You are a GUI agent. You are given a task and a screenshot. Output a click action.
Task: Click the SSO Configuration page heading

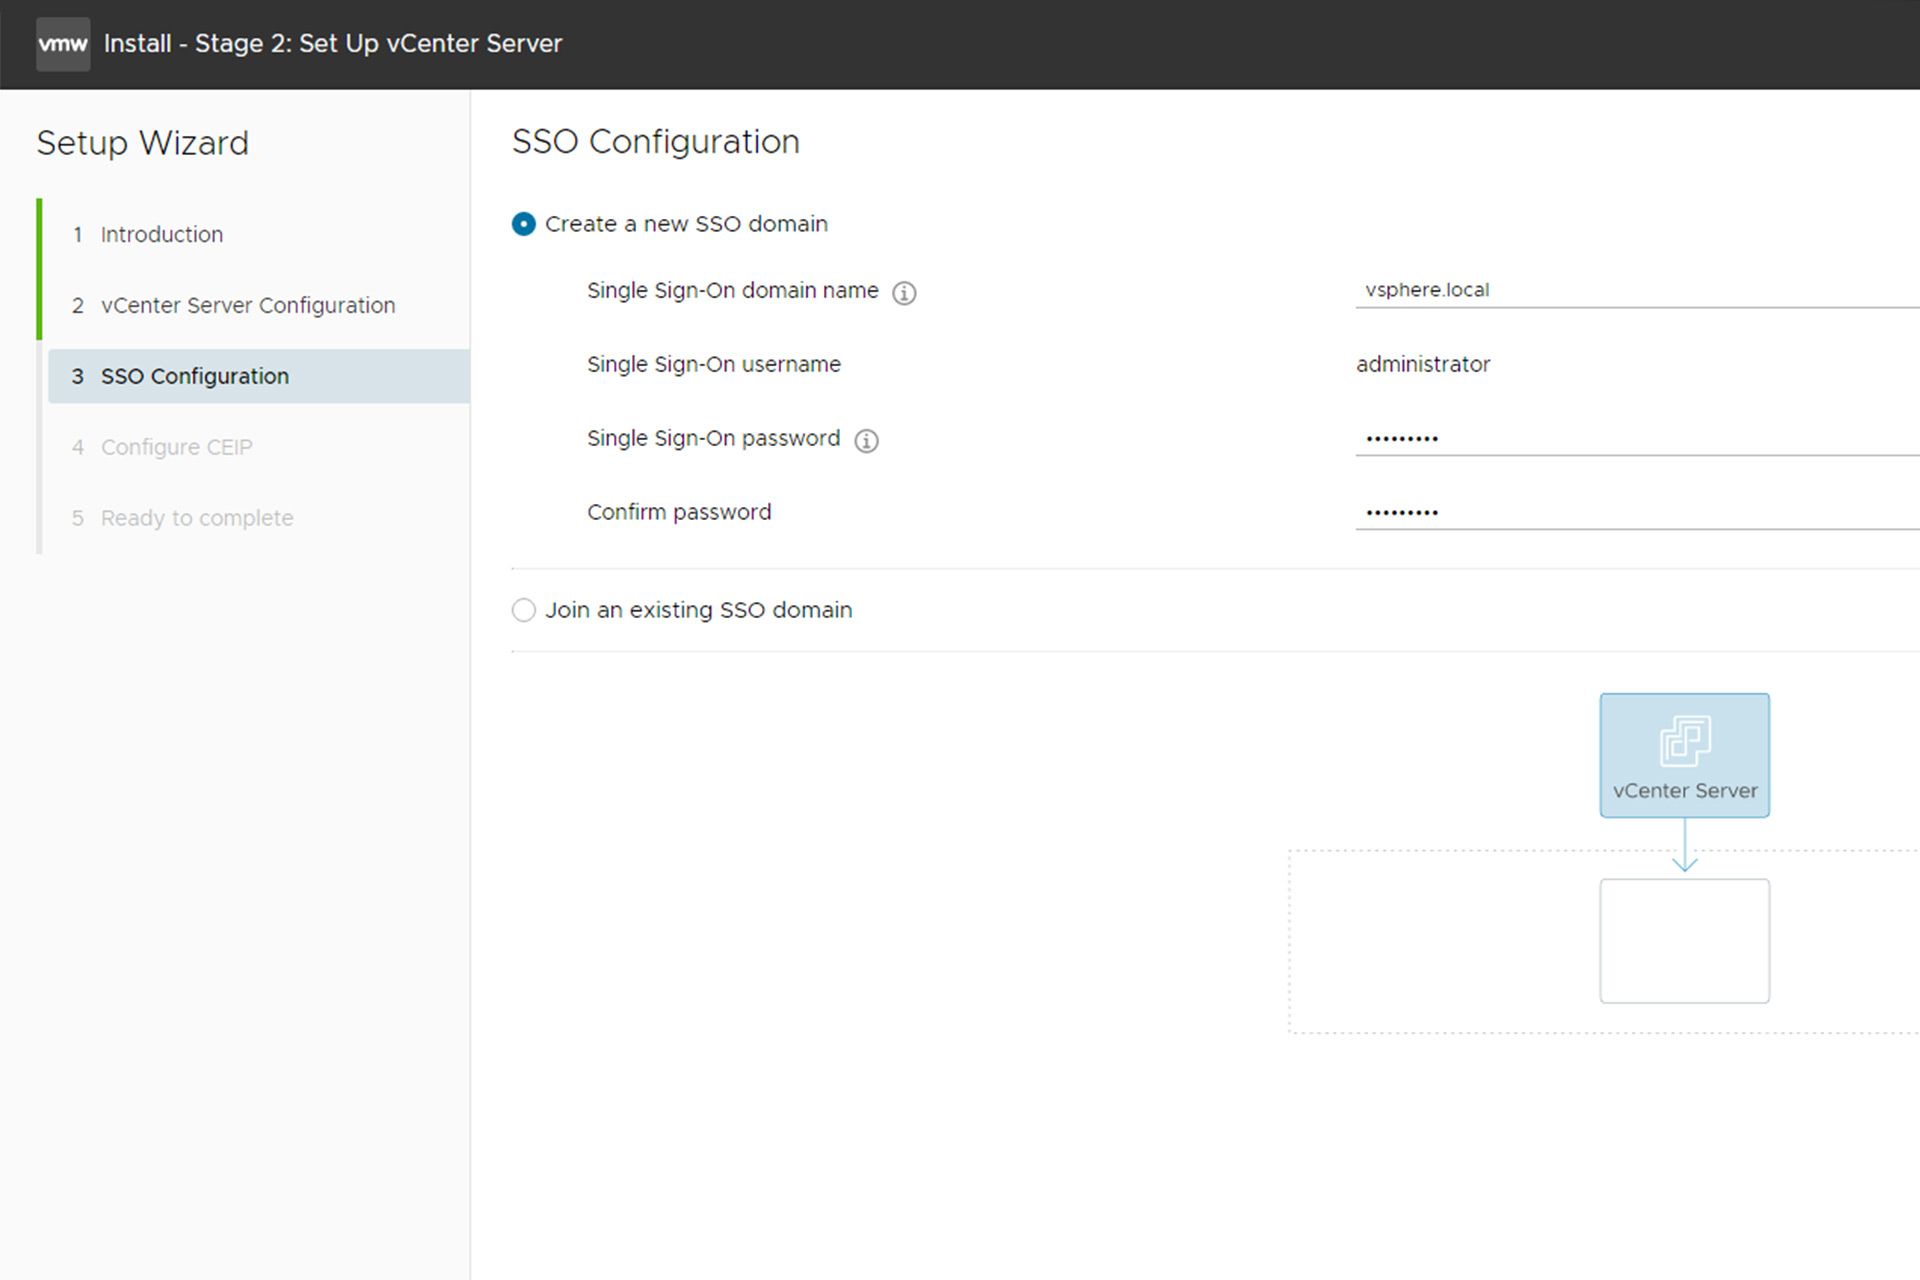pos(656,142)
